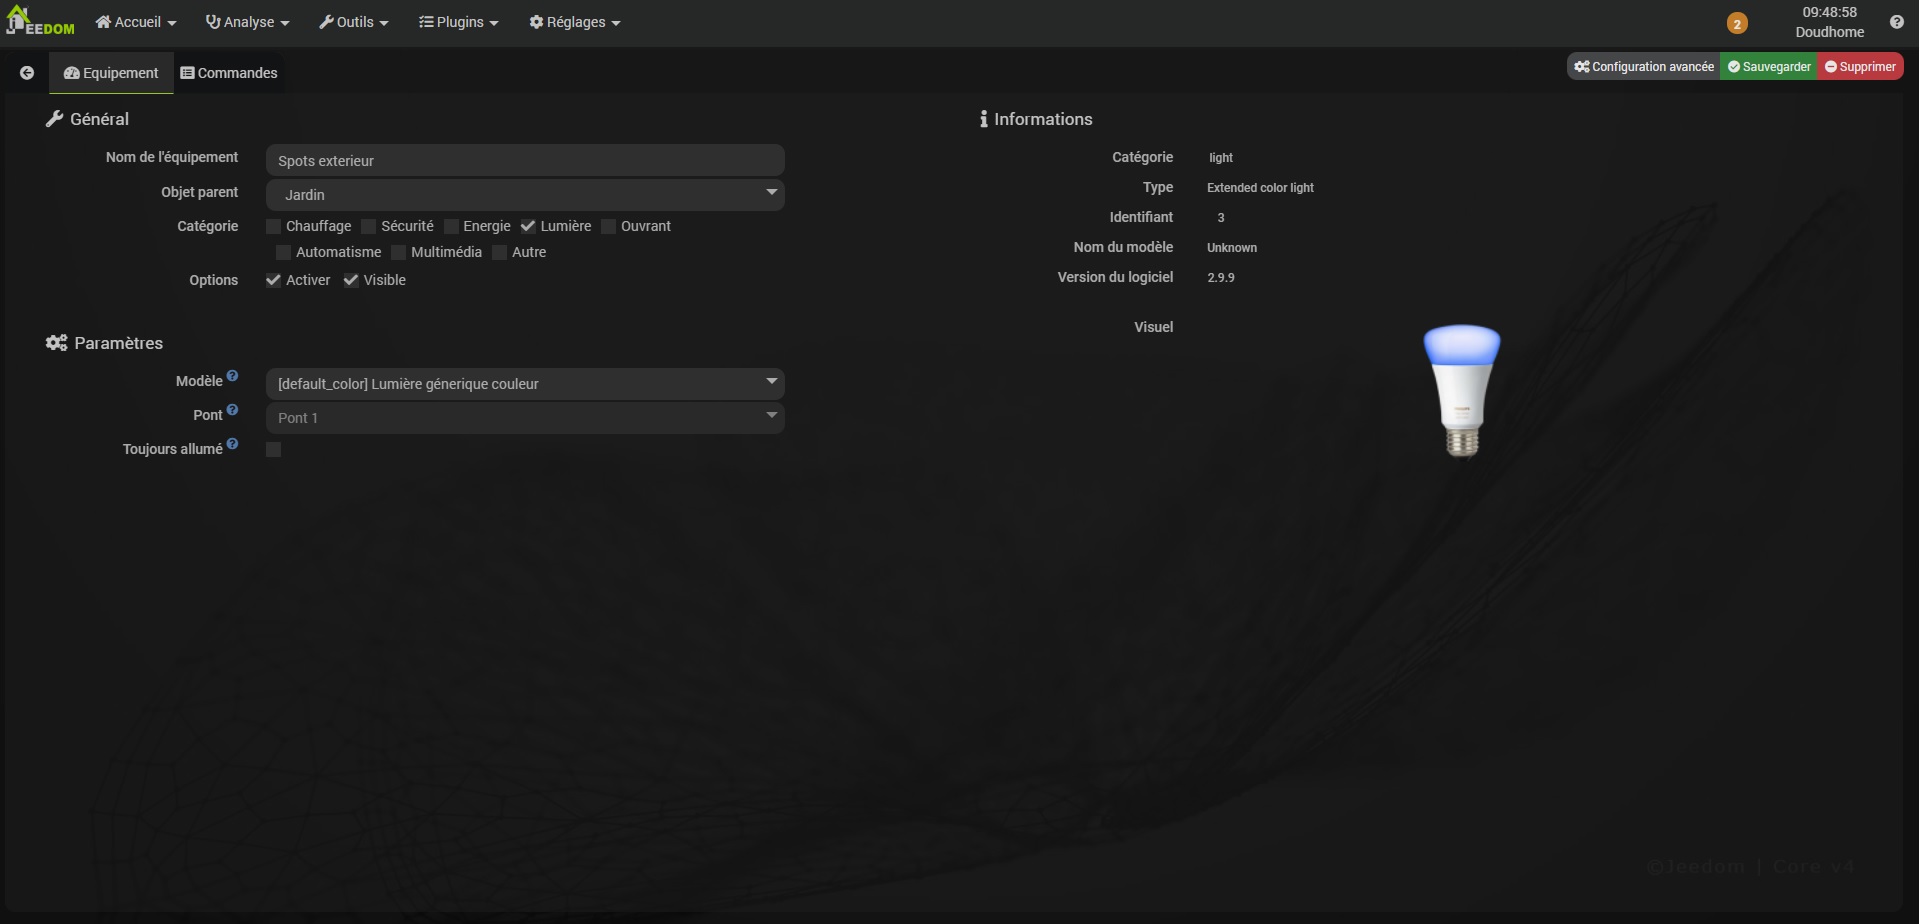
Task: Open the Analyse menu
Action: [248, 22]
